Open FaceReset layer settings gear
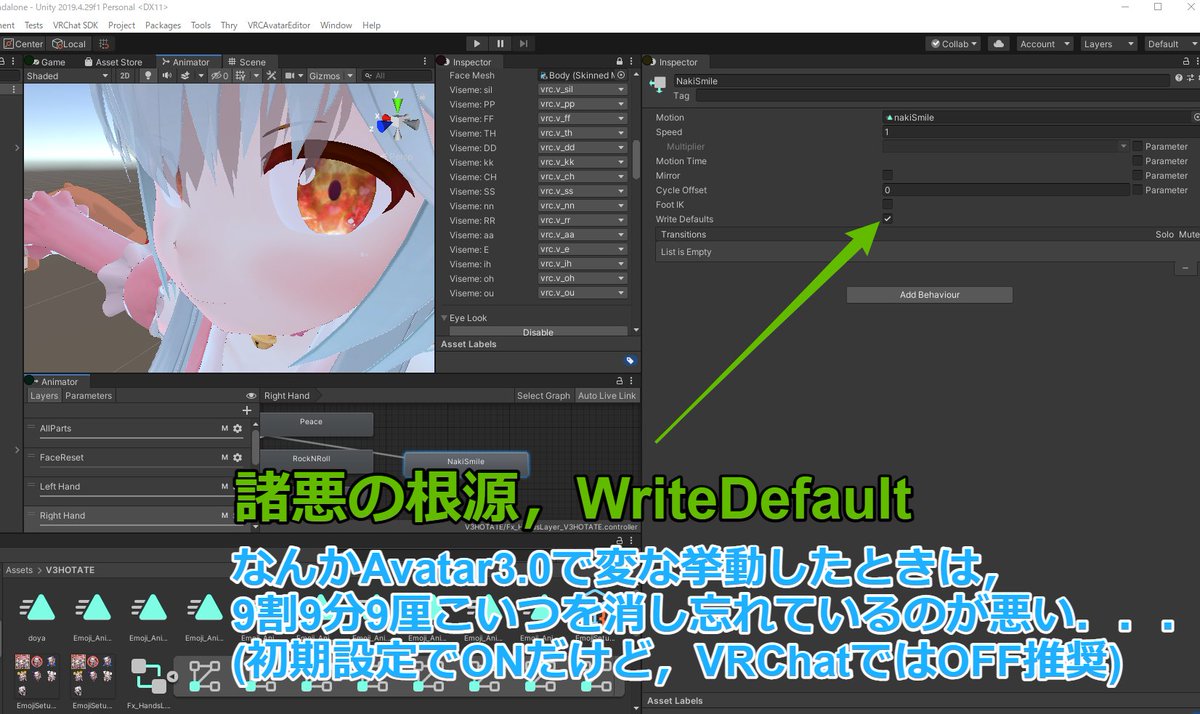The width and height of the screenshot is (1200, 714). click(x=238, y=457)
